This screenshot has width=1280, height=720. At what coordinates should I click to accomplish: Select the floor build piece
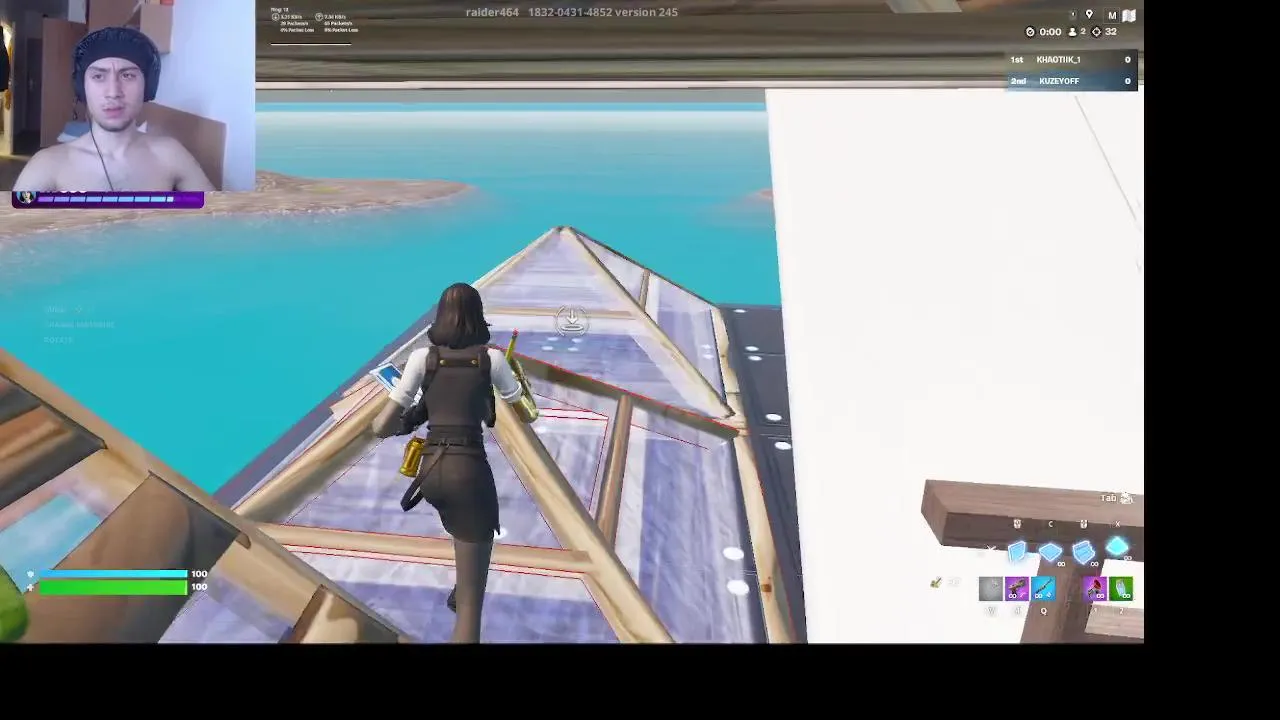(x=1050, y=551)
